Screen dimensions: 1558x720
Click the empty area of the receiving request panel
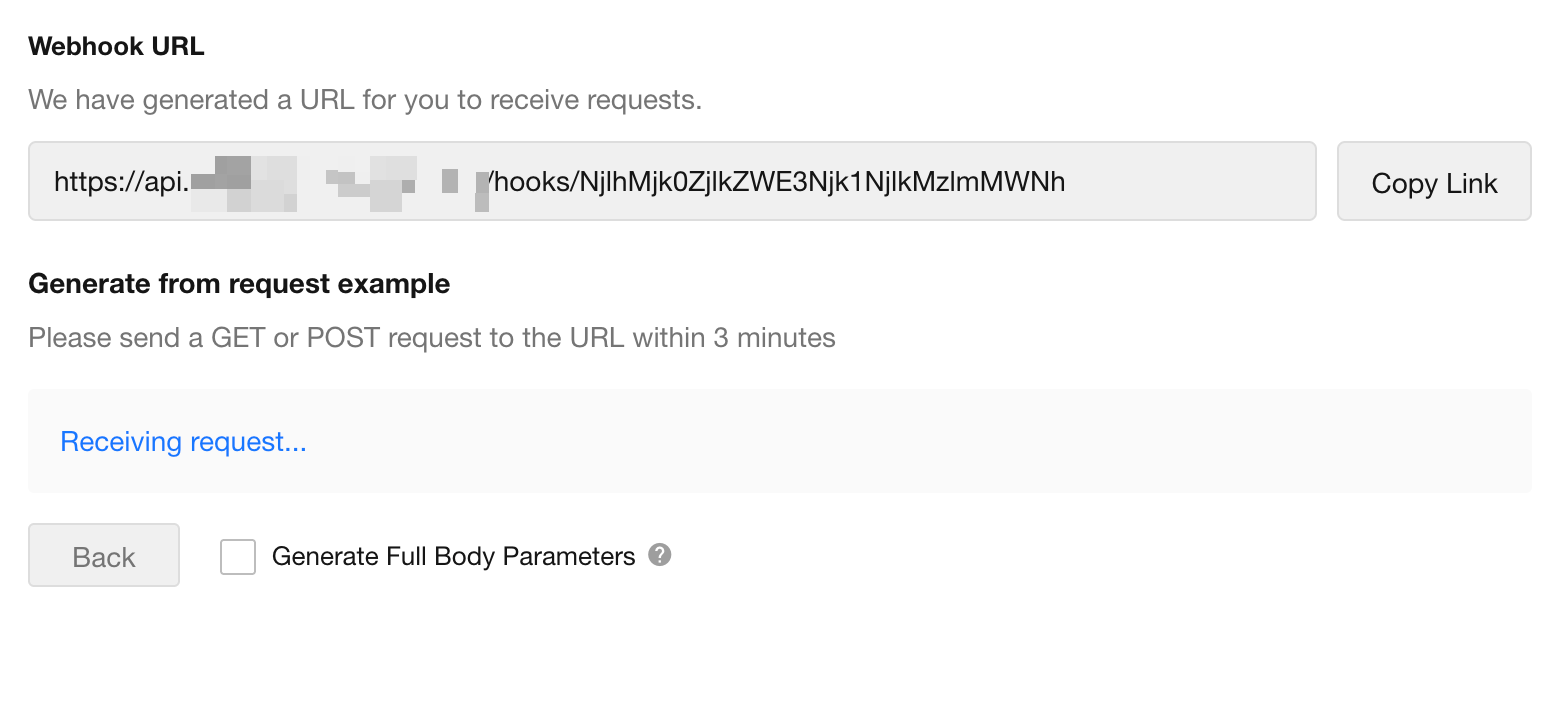(x=900, y=442)
